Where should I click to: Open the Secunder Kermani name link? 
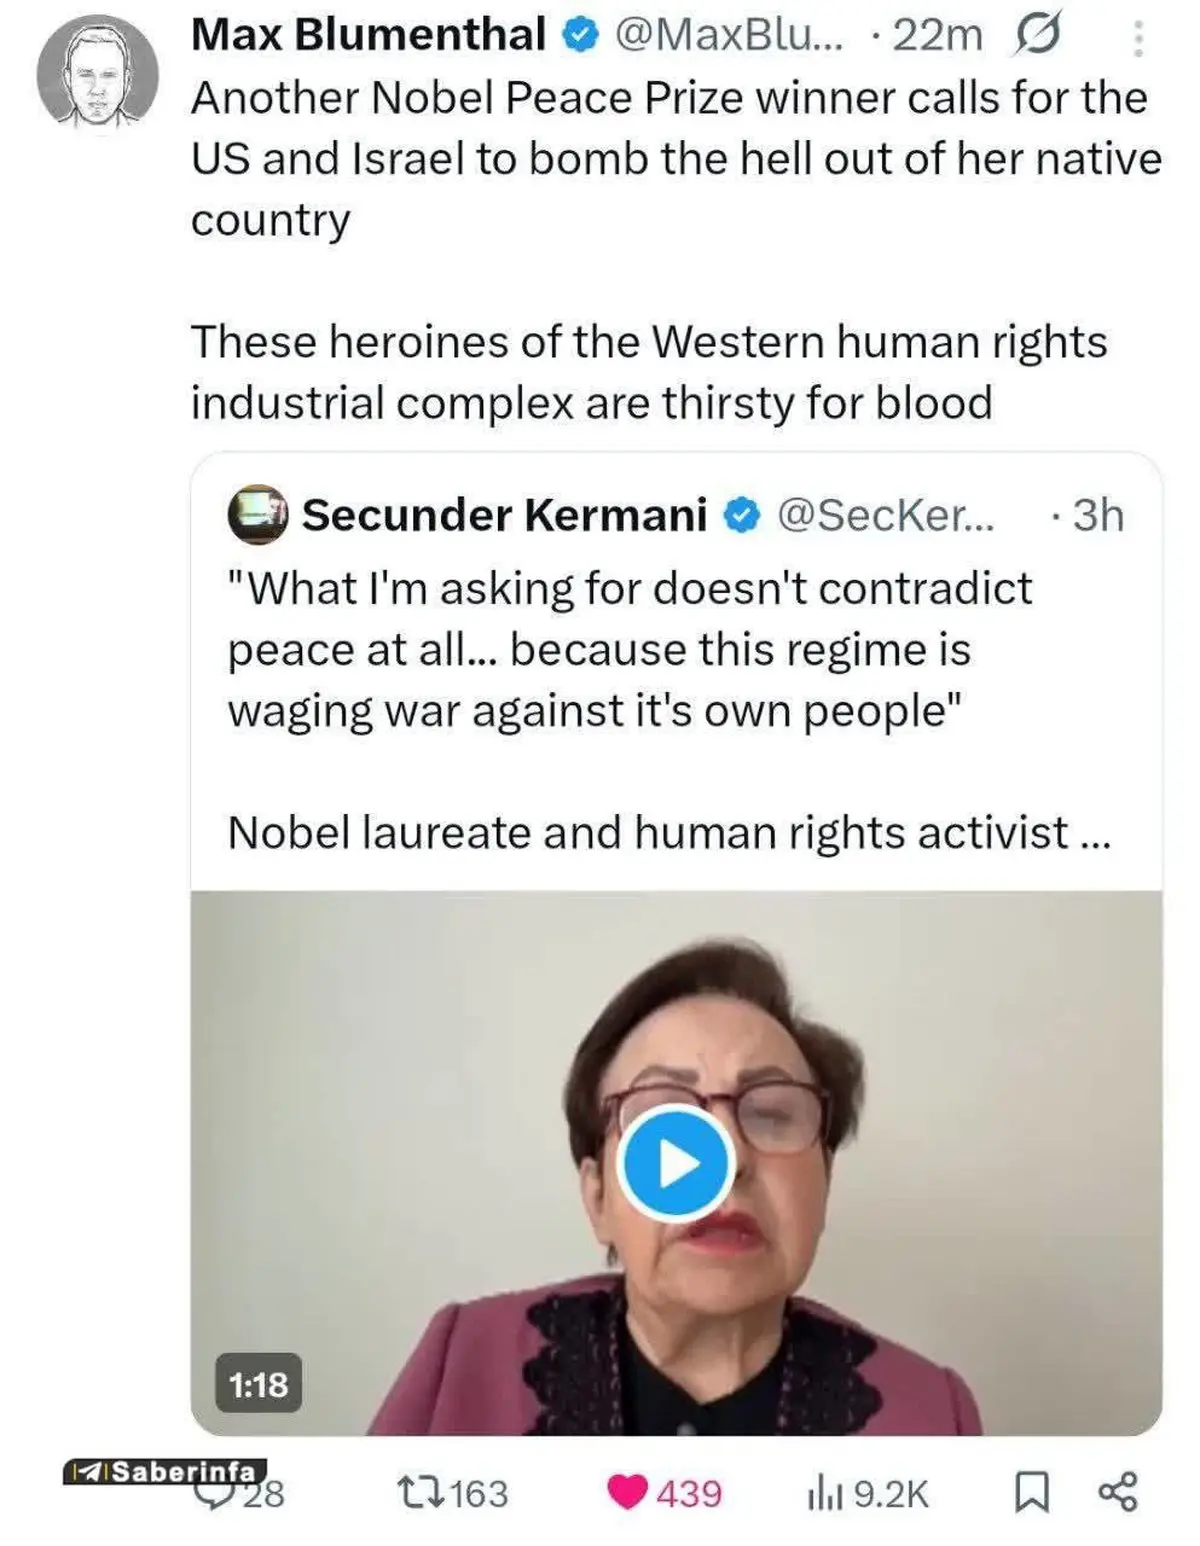(x=504, y=516)
